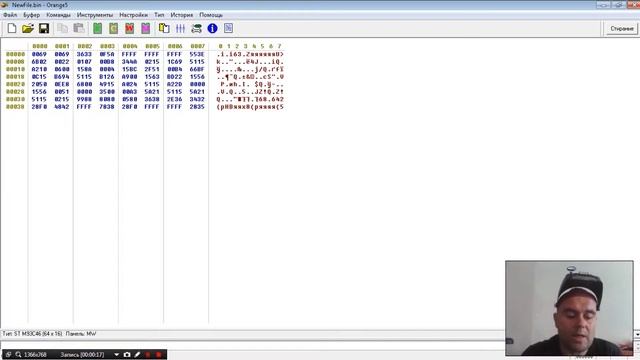Click the Стирание button at top right
Image resolution: width=640 pixels, height=360 pixels.
[622, 29]
